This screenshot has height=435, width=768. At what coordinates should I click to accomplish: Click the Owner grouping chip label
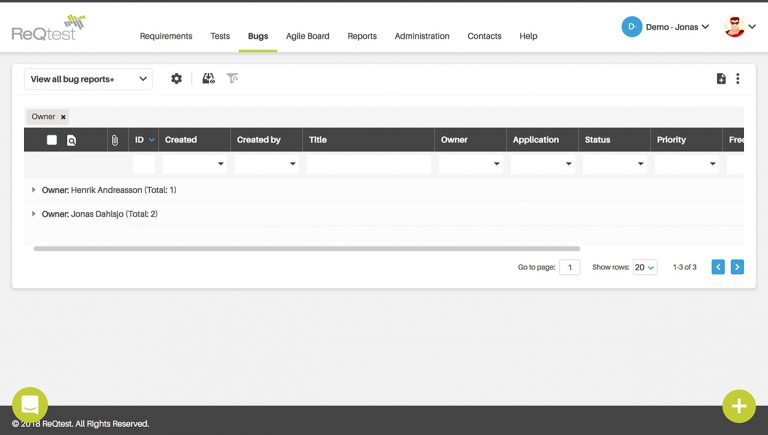point(43,117)
